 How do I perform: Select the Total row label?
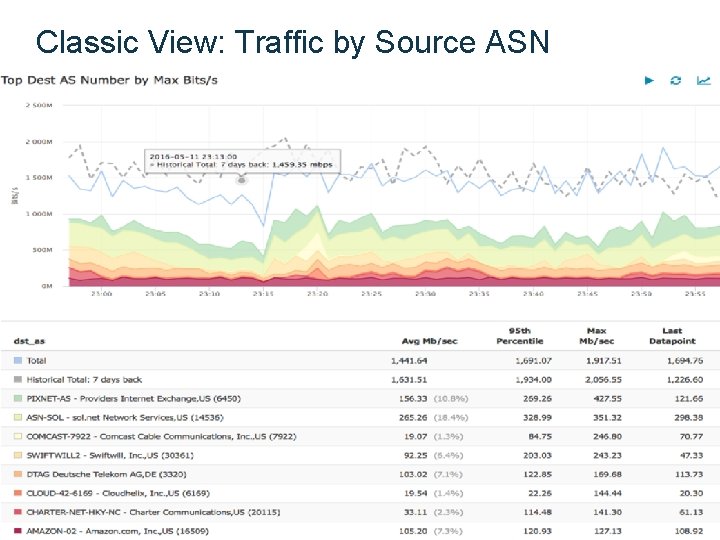36,360
